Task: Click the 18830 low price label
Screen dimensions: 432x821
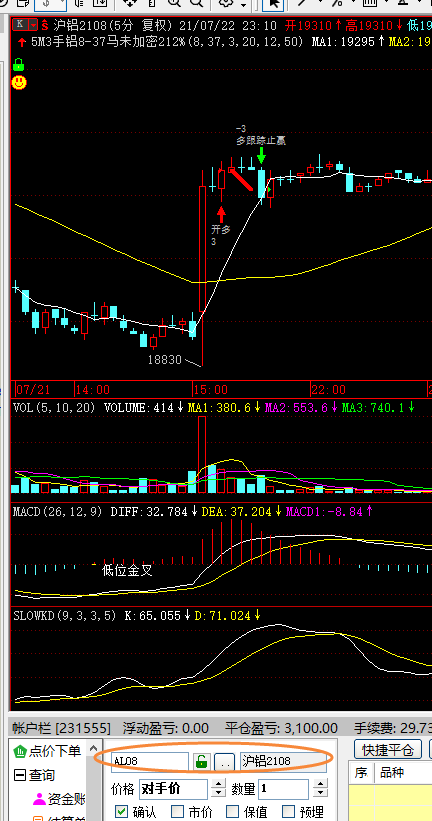Action: pos(164,360)
